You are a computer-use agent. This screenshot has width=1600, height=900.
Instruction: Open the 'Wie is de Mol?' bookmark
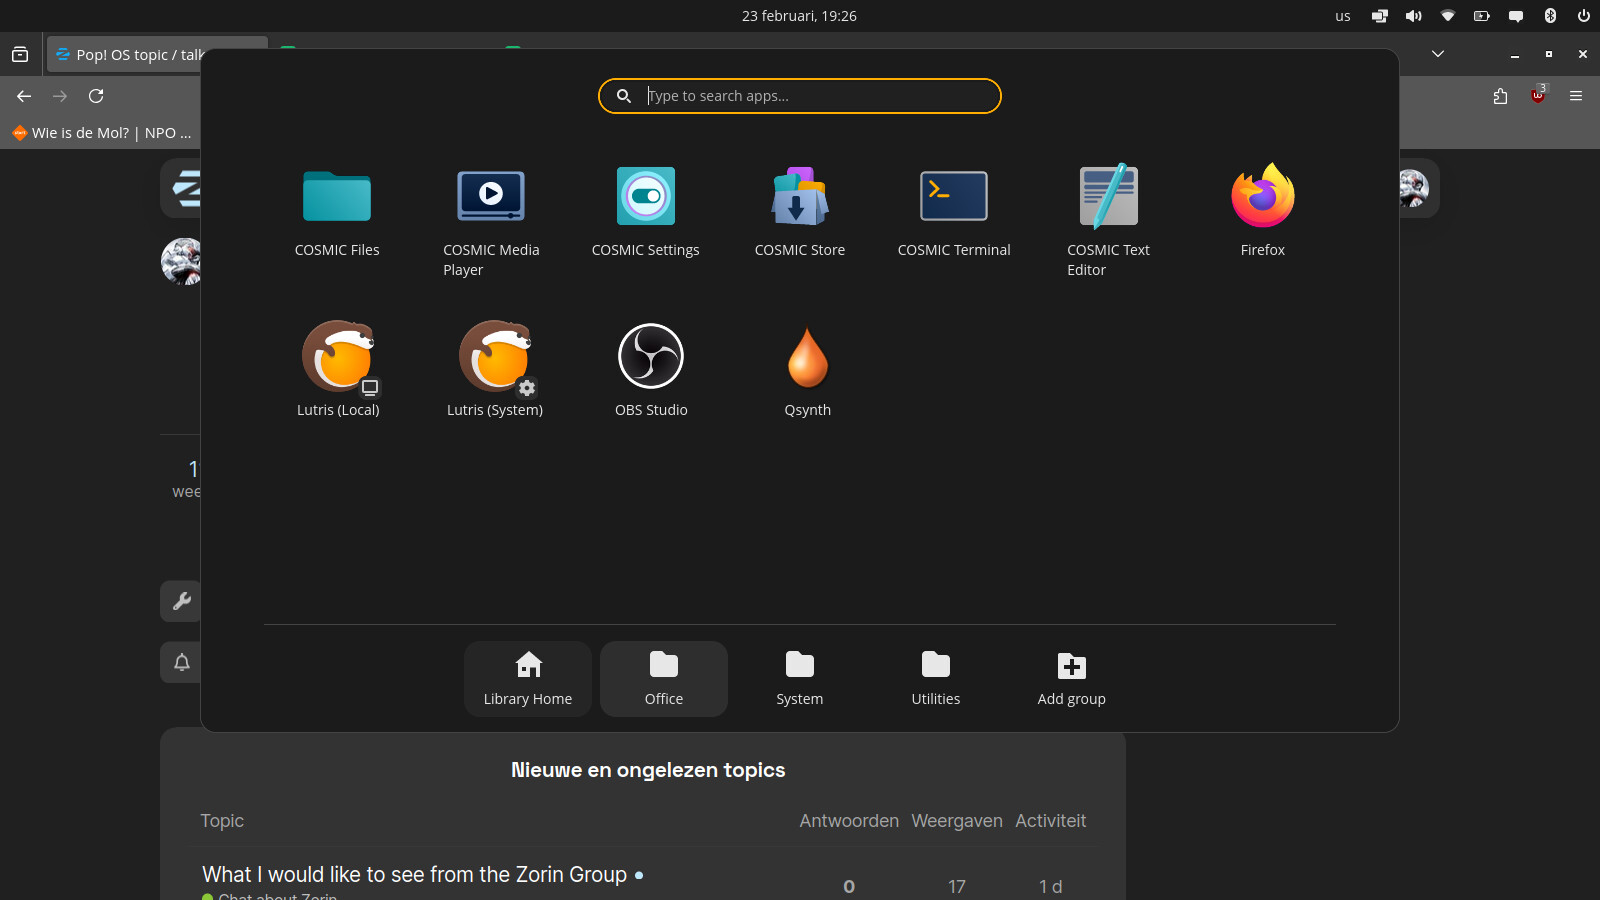[101, 133]
